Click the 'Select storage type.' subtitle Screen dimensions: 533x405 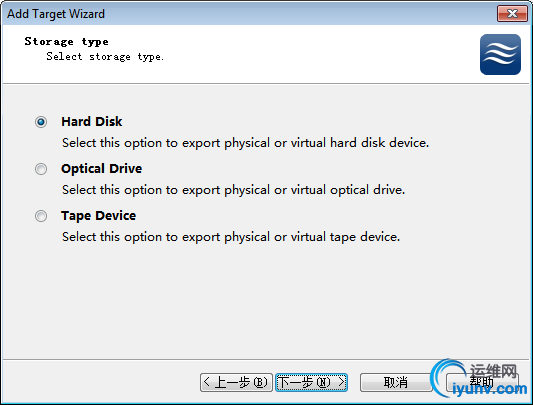click(105, 56)
